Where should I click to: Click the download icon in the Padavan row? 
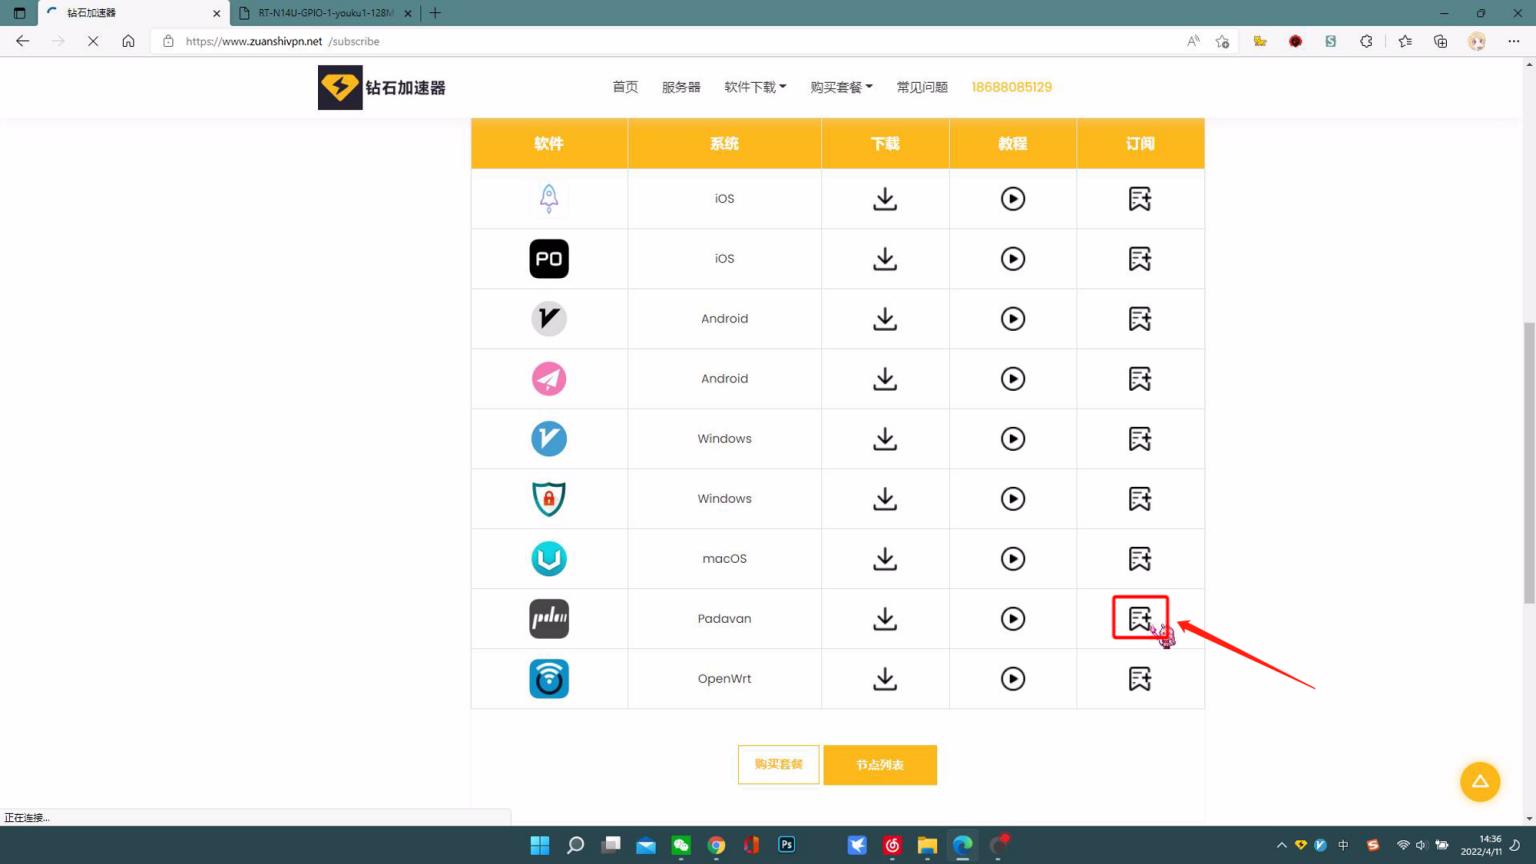(x=884, y=618)
